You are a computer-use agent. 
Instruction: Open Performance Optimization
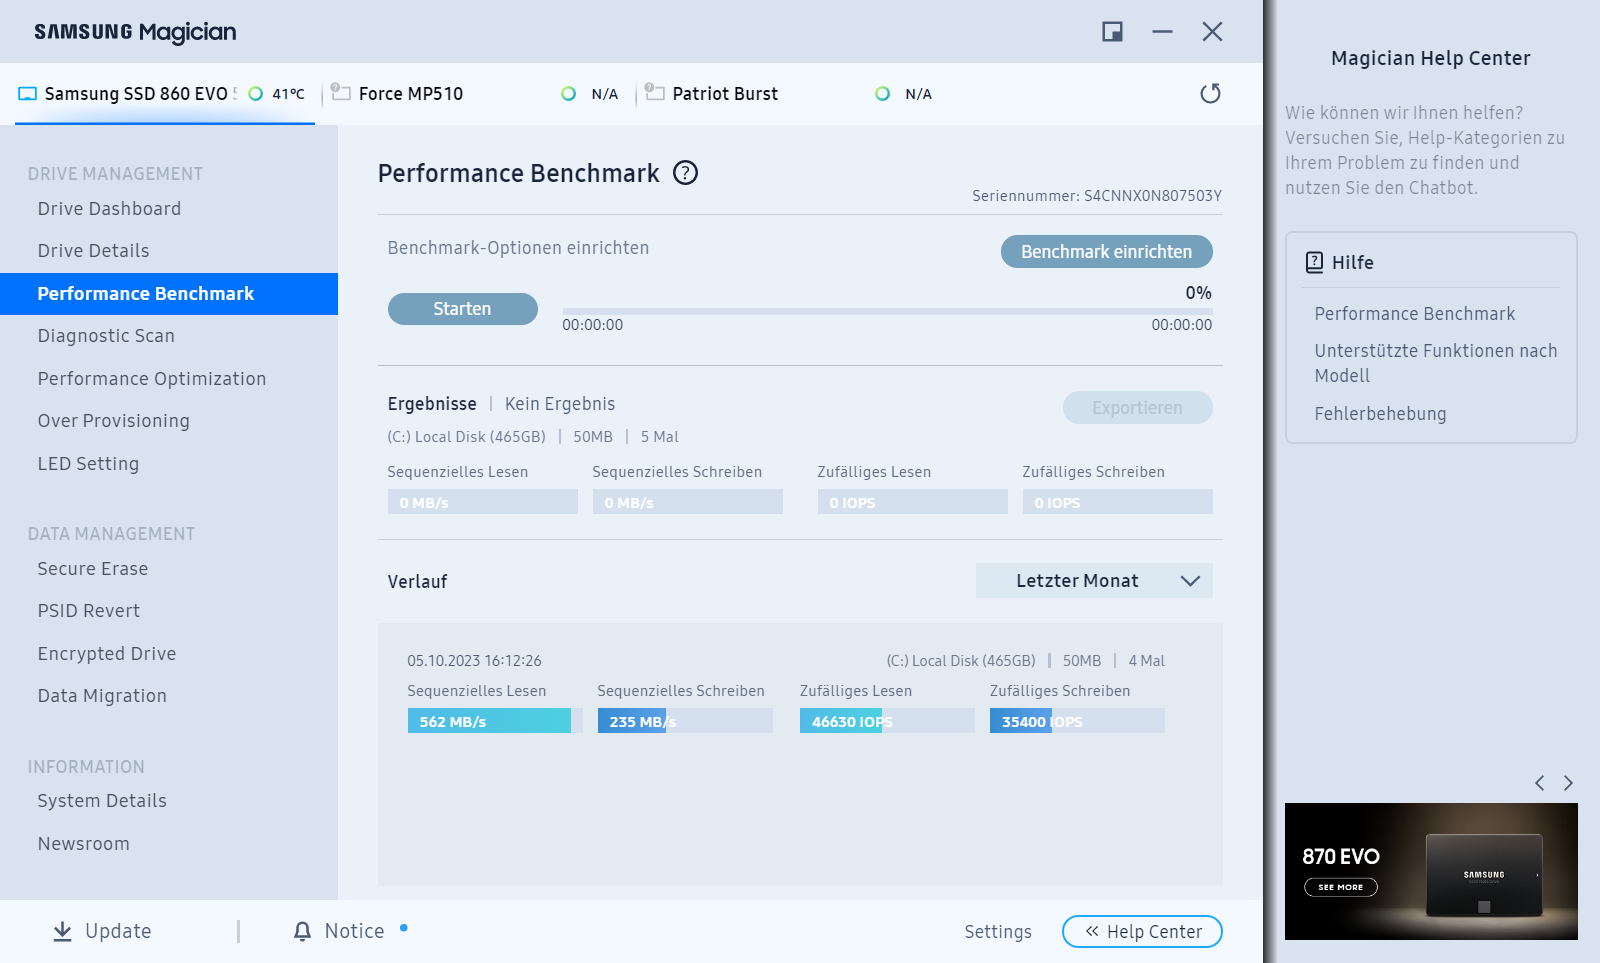[152, 379]
